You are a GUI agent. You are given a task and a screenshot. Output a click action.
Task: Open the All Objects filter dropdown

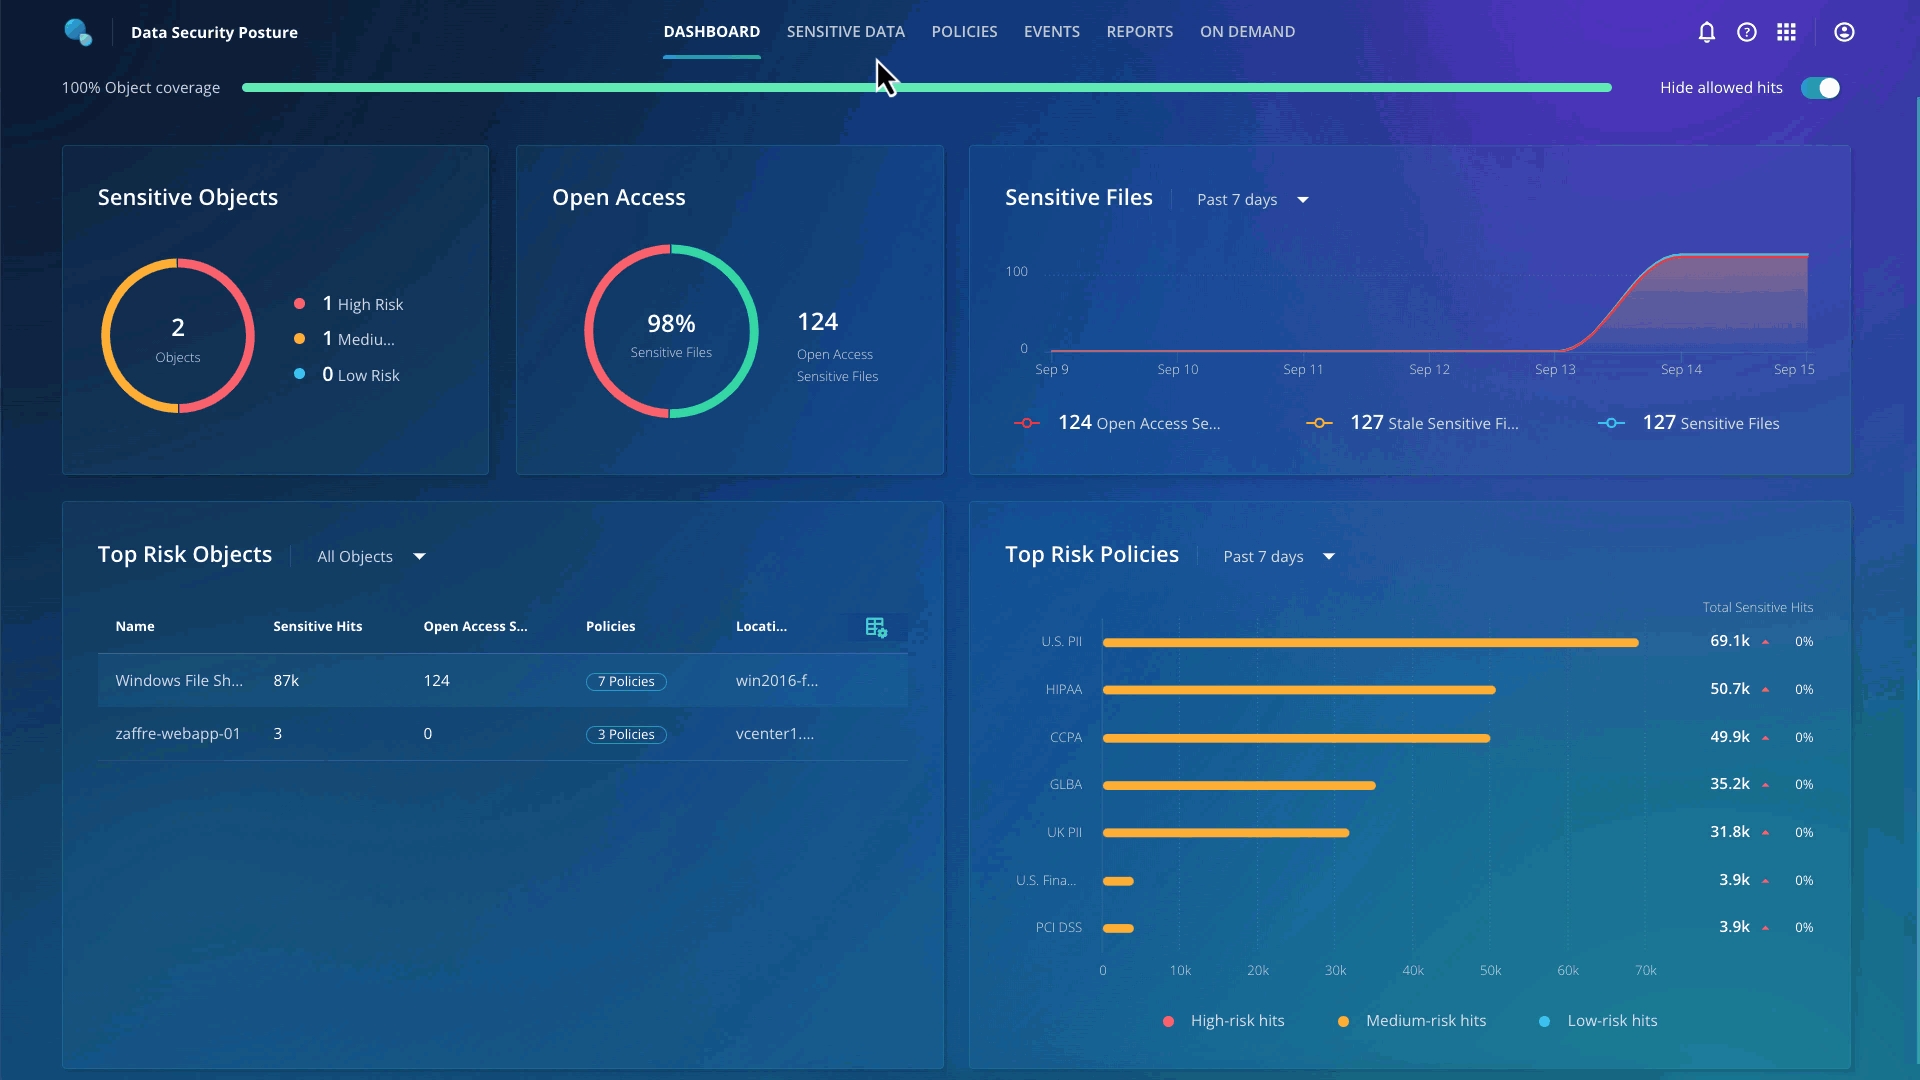pyautogui.click(x=371, y=557)
